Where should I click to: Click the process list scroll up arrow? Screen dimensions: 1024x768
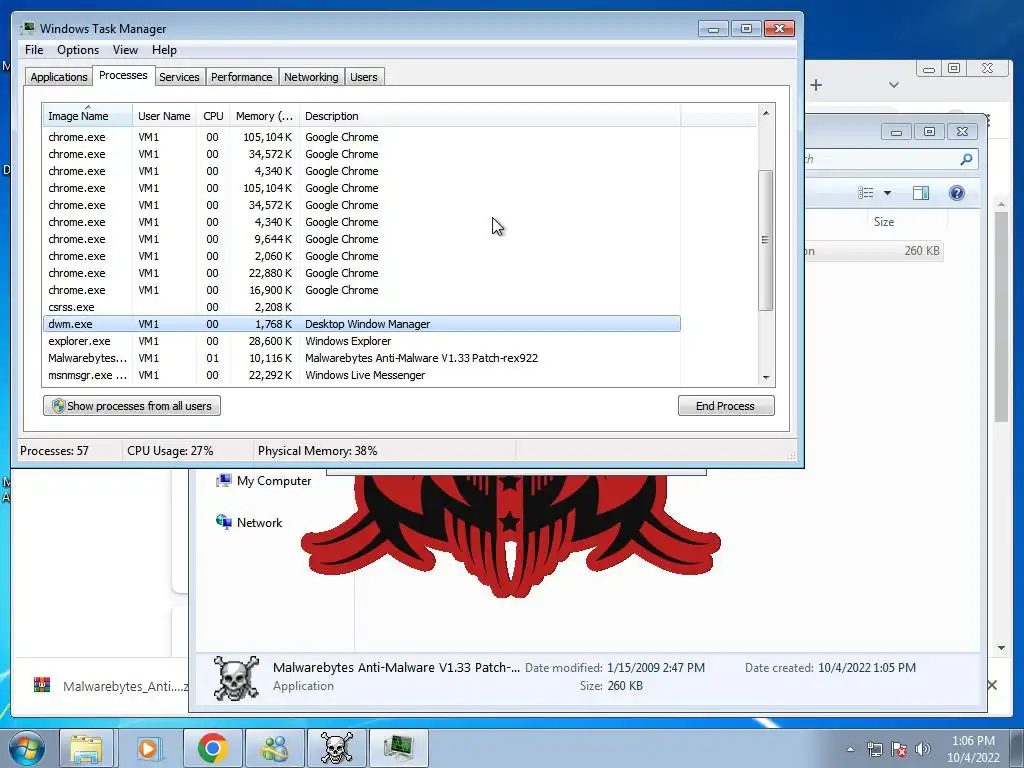point(766,112)
